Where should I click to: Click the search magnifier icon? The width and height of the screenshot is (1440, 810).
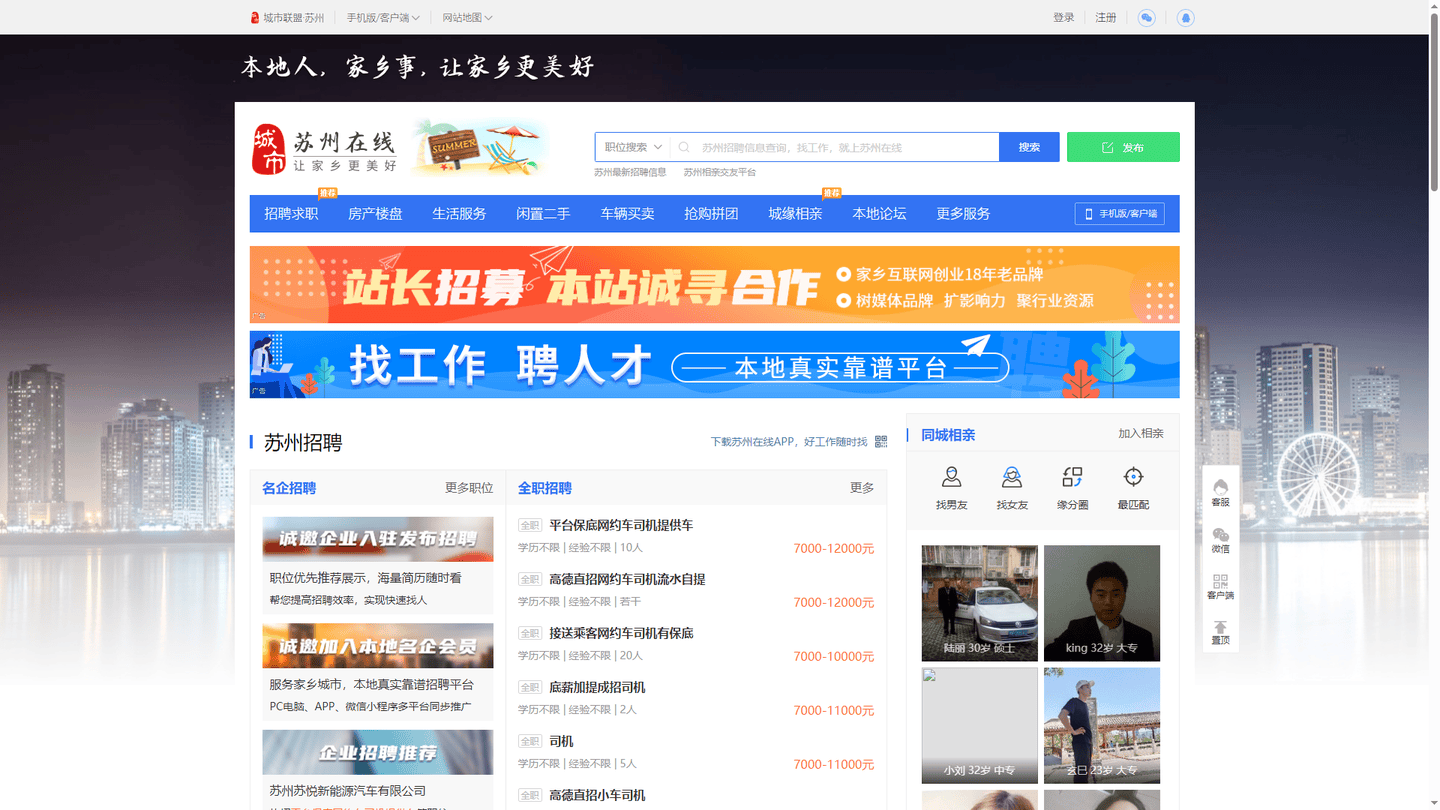click(x=684, y=147)
